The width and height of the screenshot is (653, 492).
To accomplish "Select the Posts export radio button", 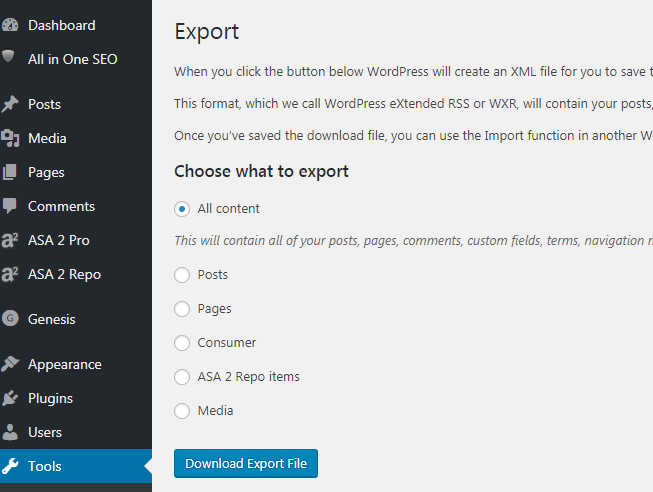I will [x=182, y=275].
